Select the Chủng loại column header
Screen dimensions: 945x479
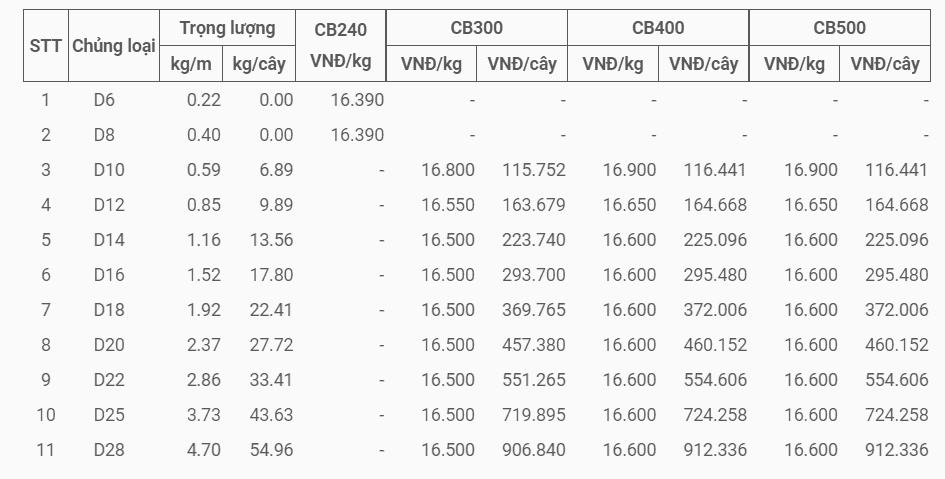pos(114,46)
